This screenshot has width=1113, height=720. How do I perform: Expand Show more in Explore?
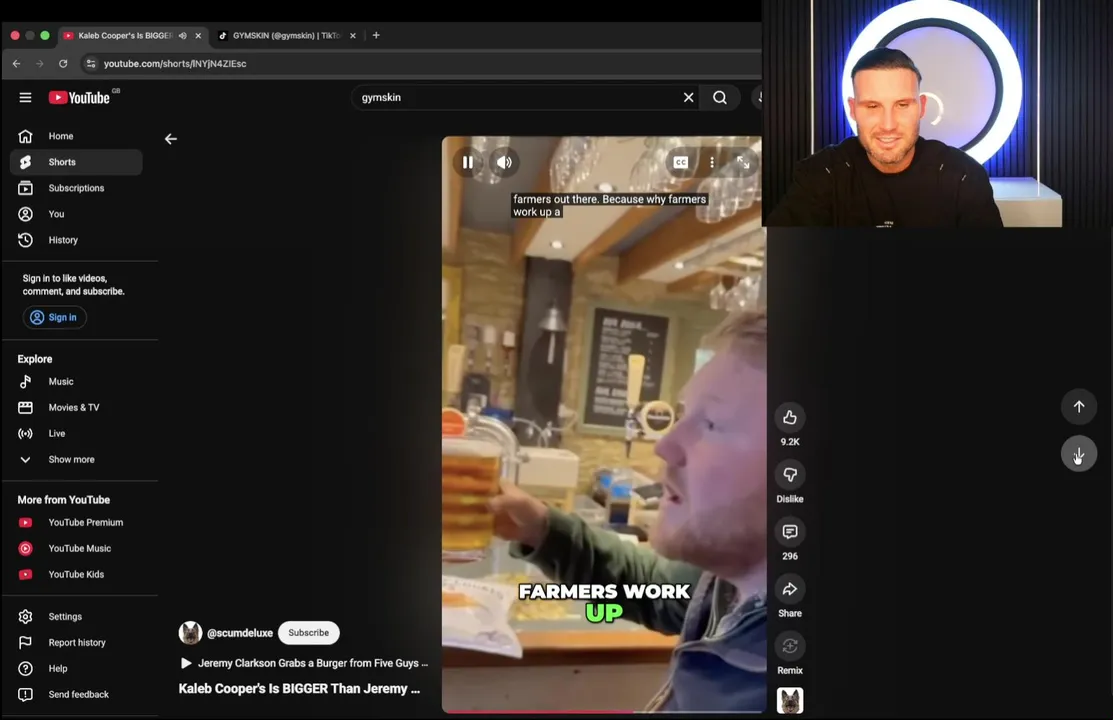click(x=76, y=459)
